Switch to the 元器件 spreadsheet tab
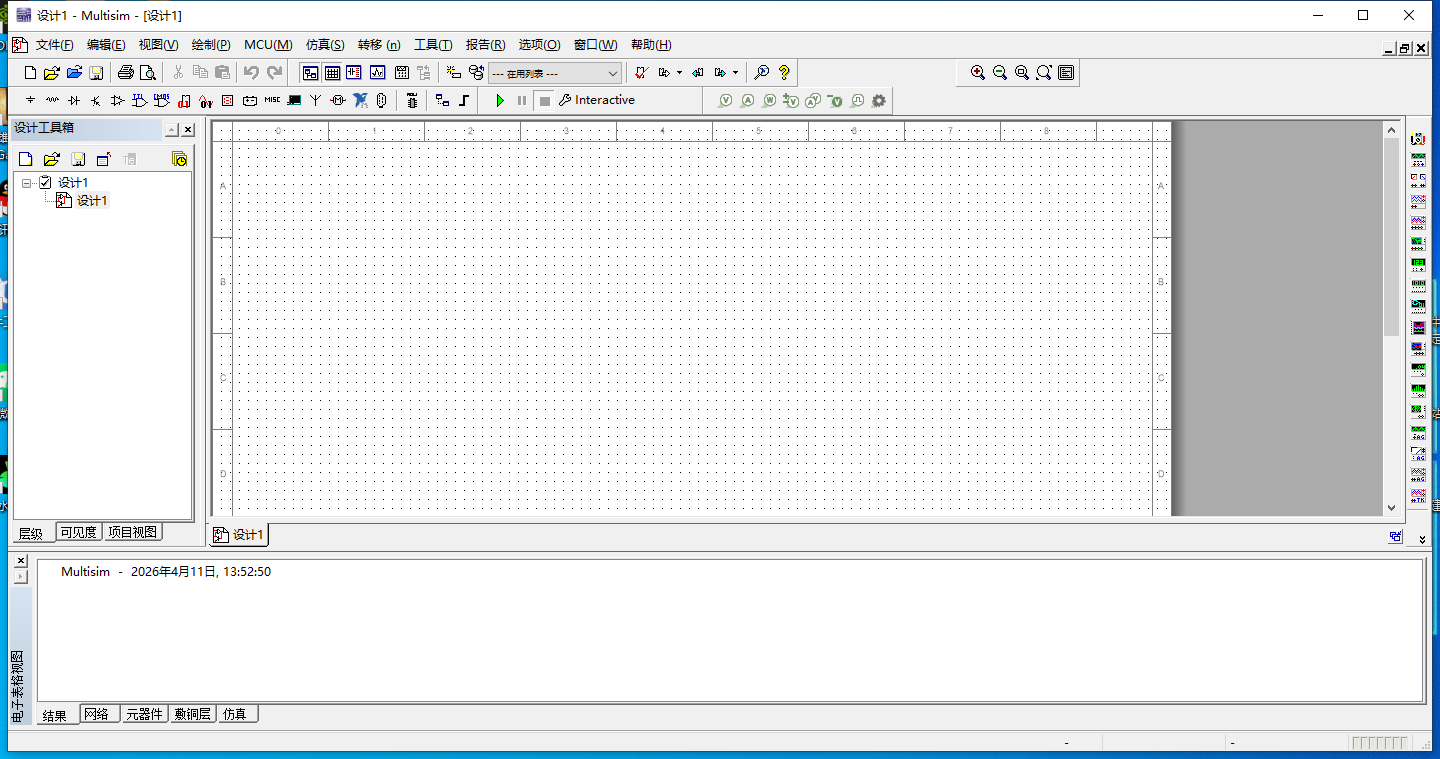This screenshot has width=1440, height=759. click(x=144, y=714)
